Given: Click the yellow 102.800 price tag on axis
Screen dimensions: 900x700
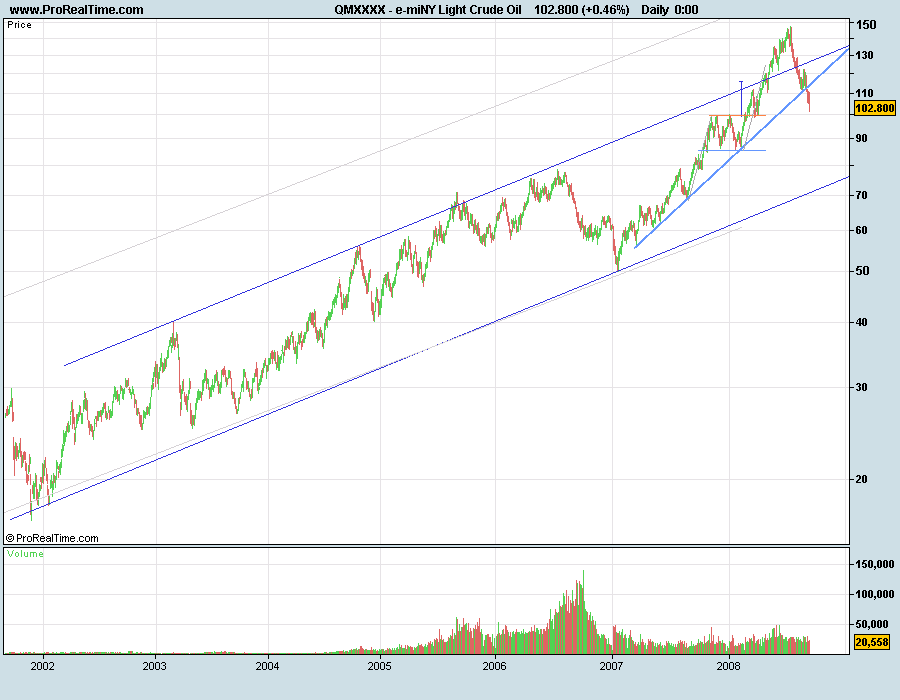Looking at the screenshot, I should click(874, 108).
